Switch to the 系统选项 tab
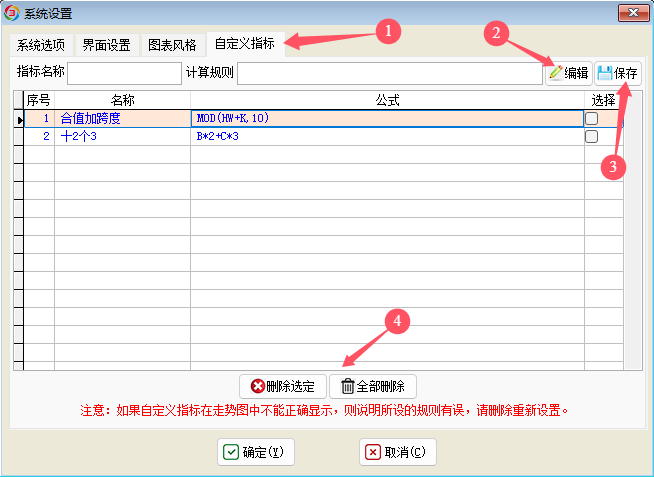The width and height of the screenshot is (654, 477). (41, 45)
